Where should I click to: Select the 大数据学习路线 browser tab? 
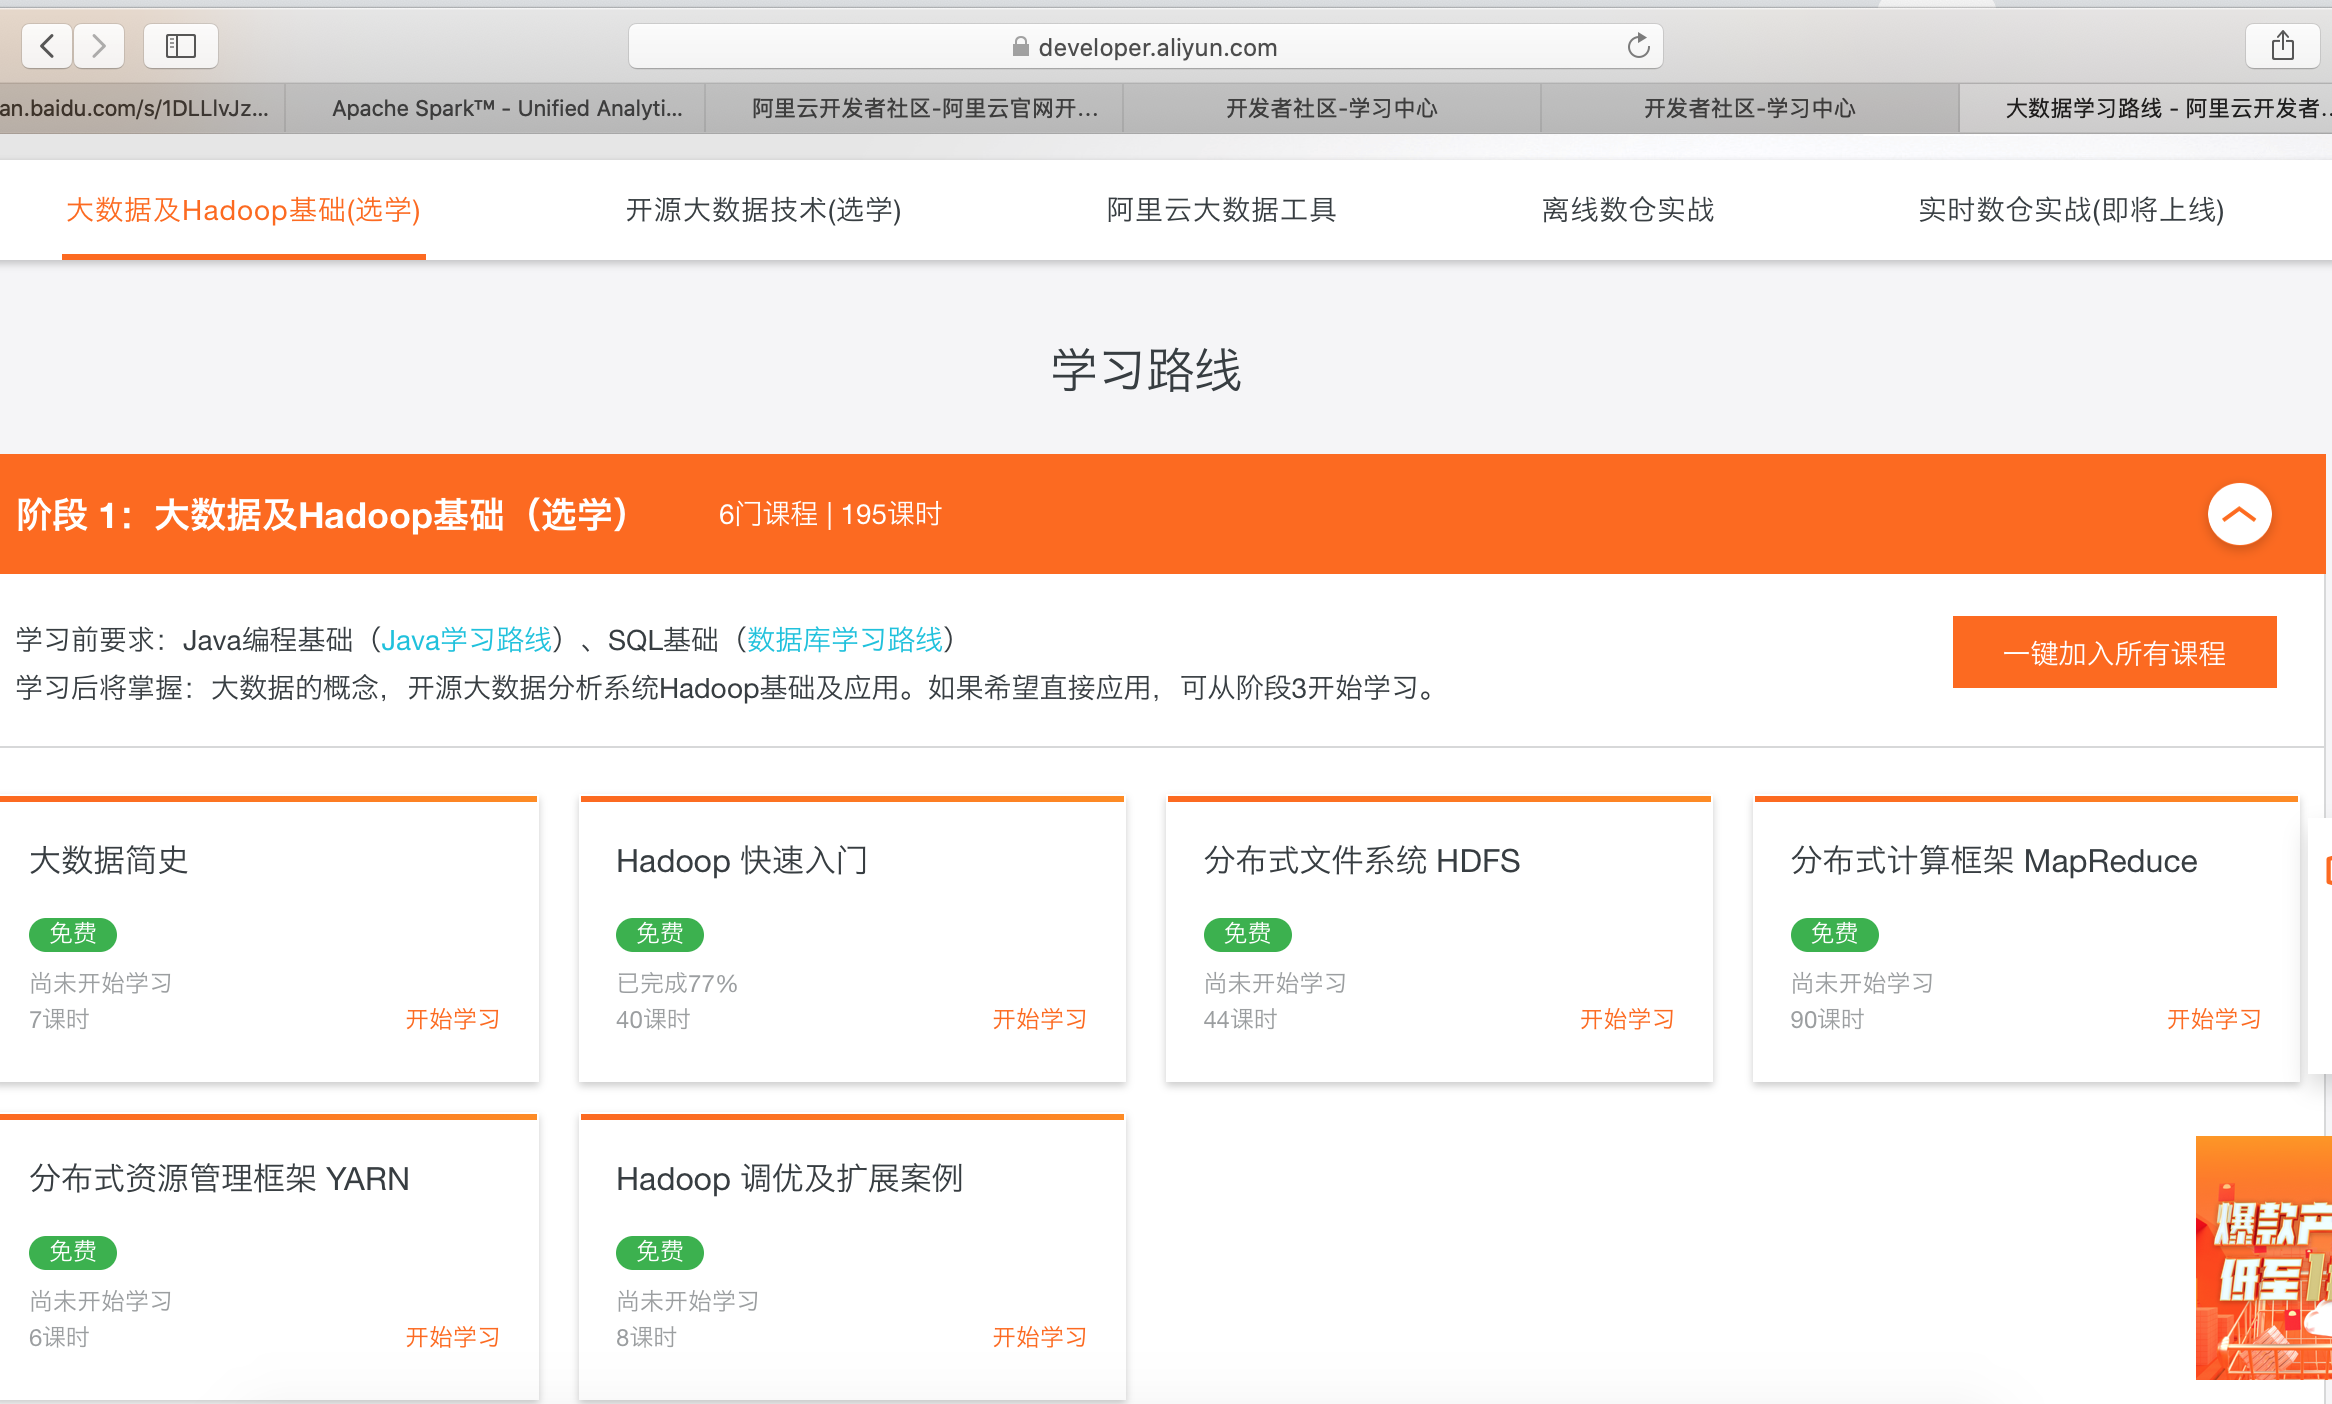pyautogui.click(x=2145, y=108)
